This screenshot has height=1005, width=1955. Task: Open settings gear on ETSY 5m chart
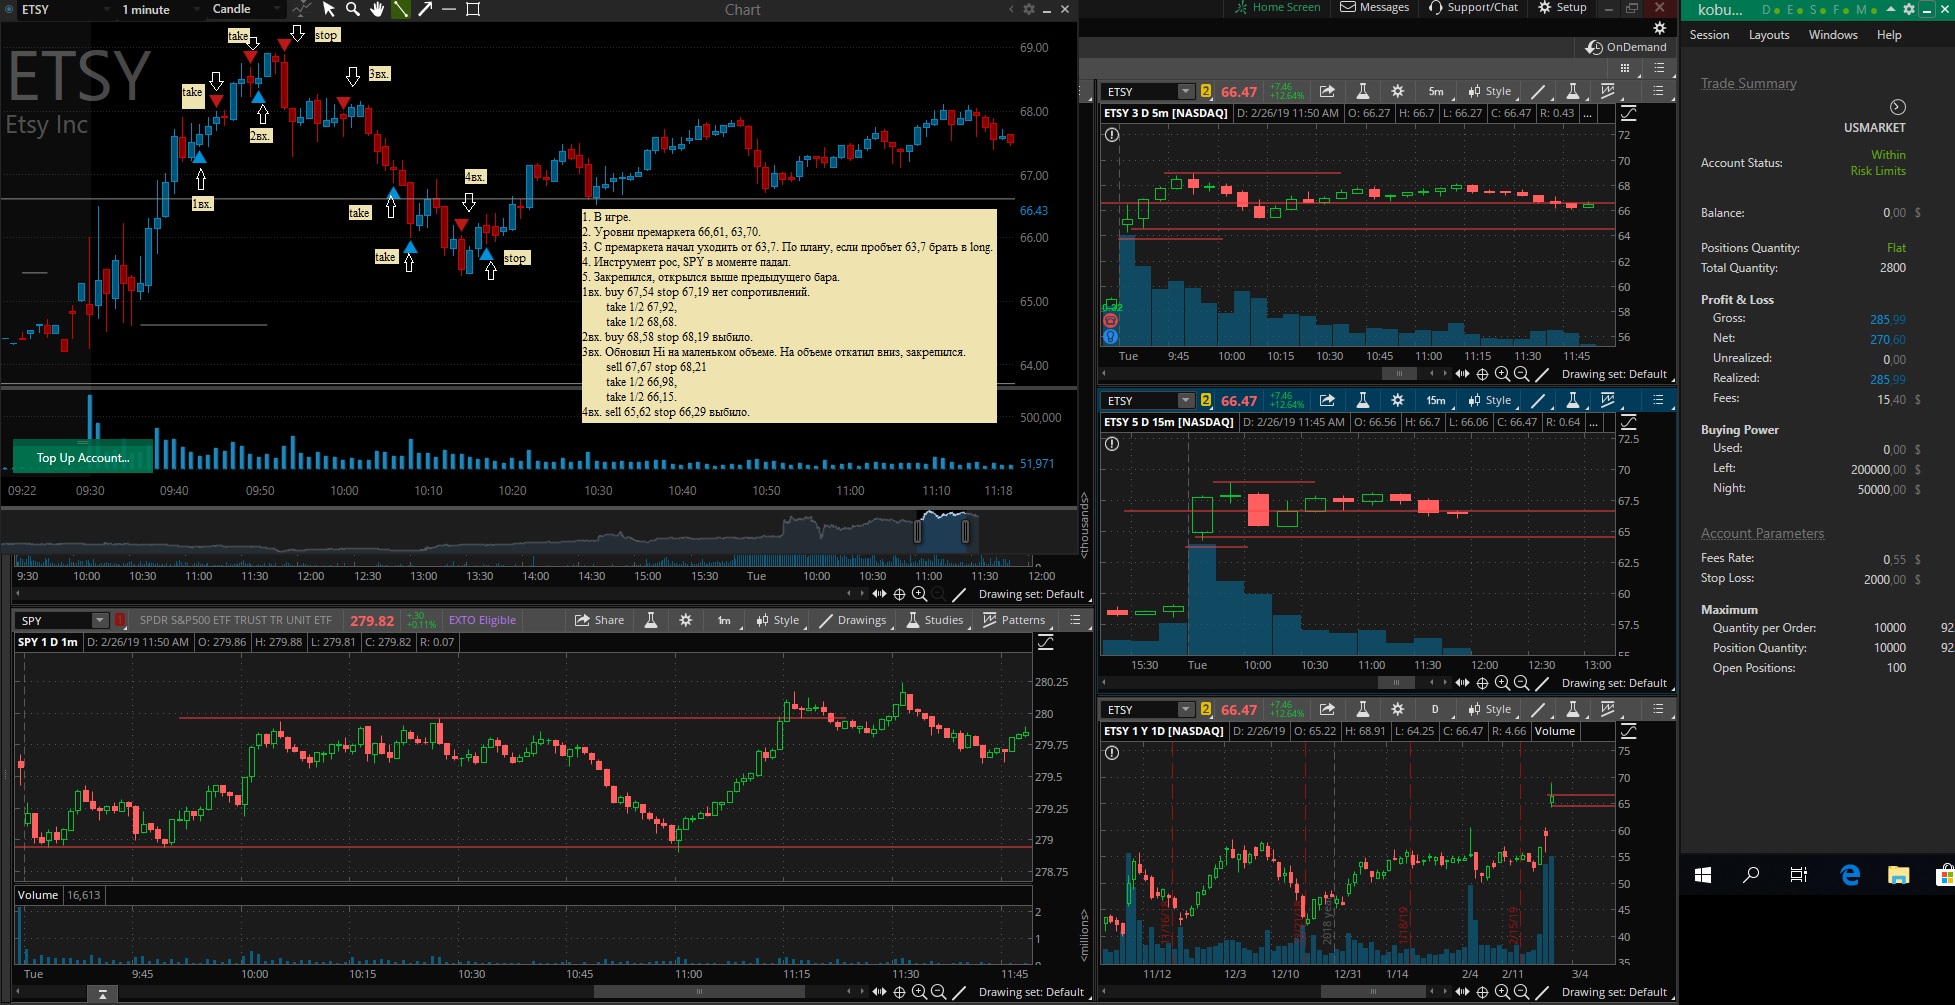[x=1398, y=91]
